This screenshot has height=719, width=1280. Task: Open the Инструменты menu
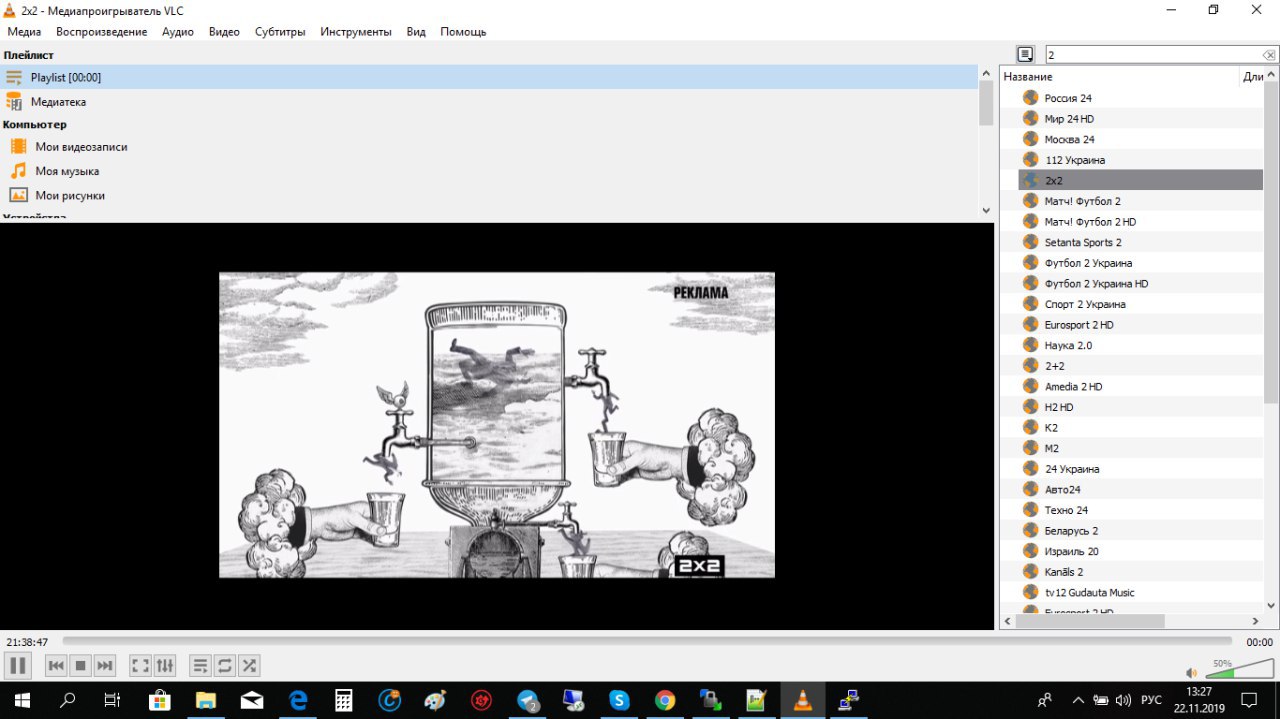[x=356, y=32]
